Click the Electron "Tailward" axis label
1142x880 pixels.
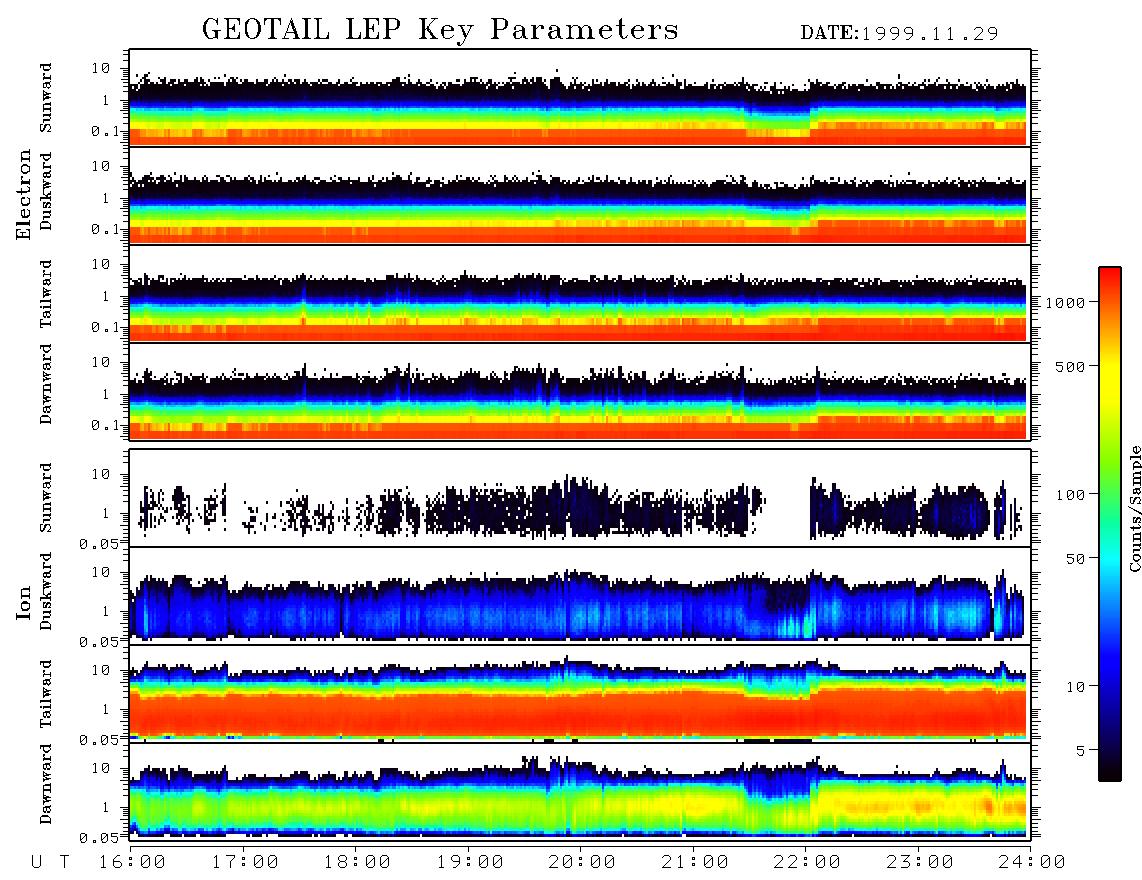click(46, 293)
